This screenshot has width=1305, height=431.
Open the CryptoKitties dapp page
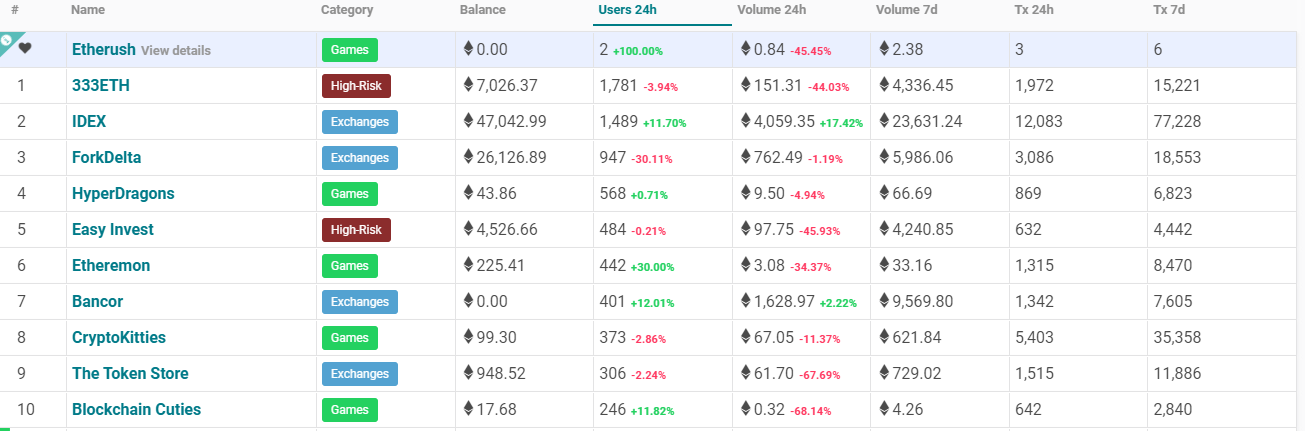pyautogui.click(x=119, y=338)
